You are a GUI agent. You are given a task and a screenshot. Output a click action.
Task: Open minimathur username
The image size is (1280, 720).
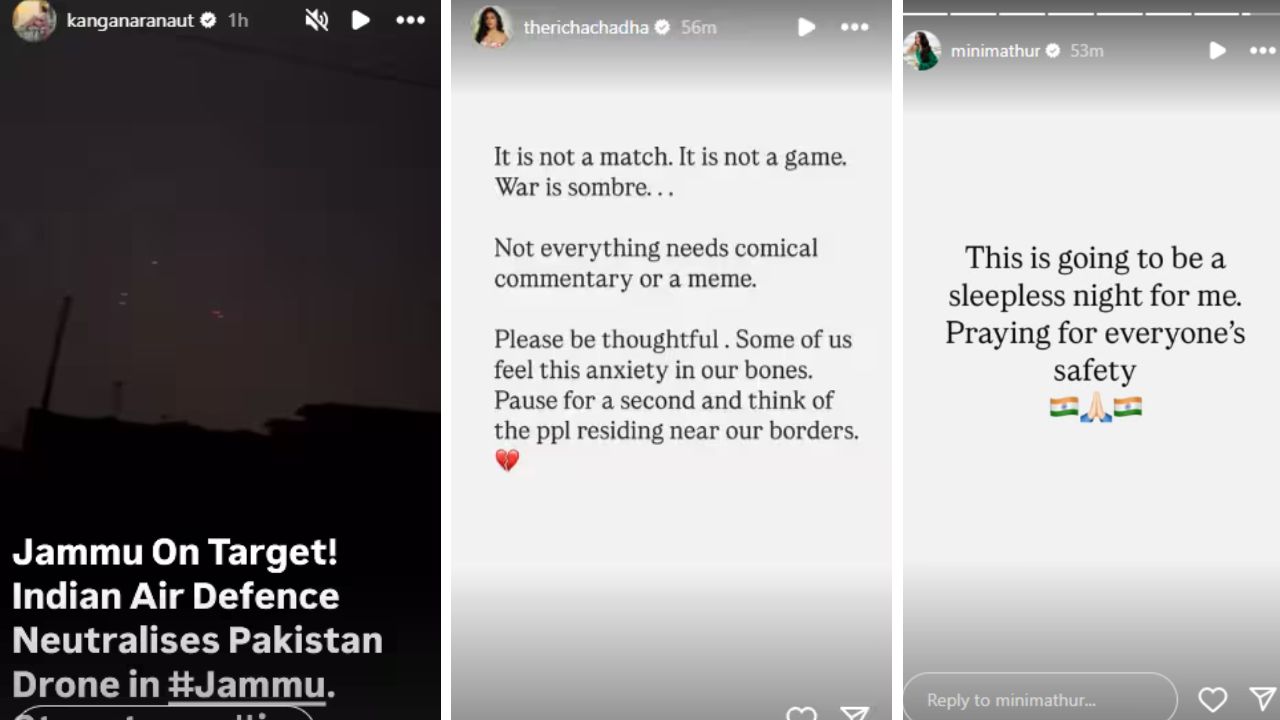(x=997, y=50)
